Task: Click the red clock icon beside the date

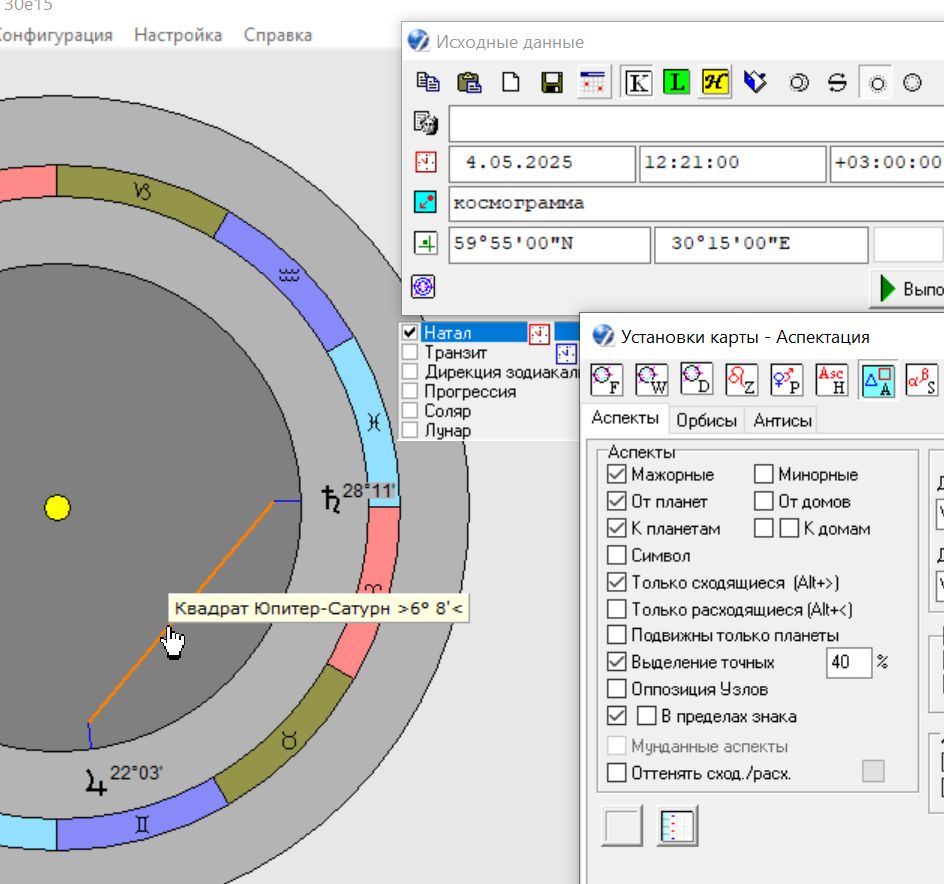Action: coord(426,162)
